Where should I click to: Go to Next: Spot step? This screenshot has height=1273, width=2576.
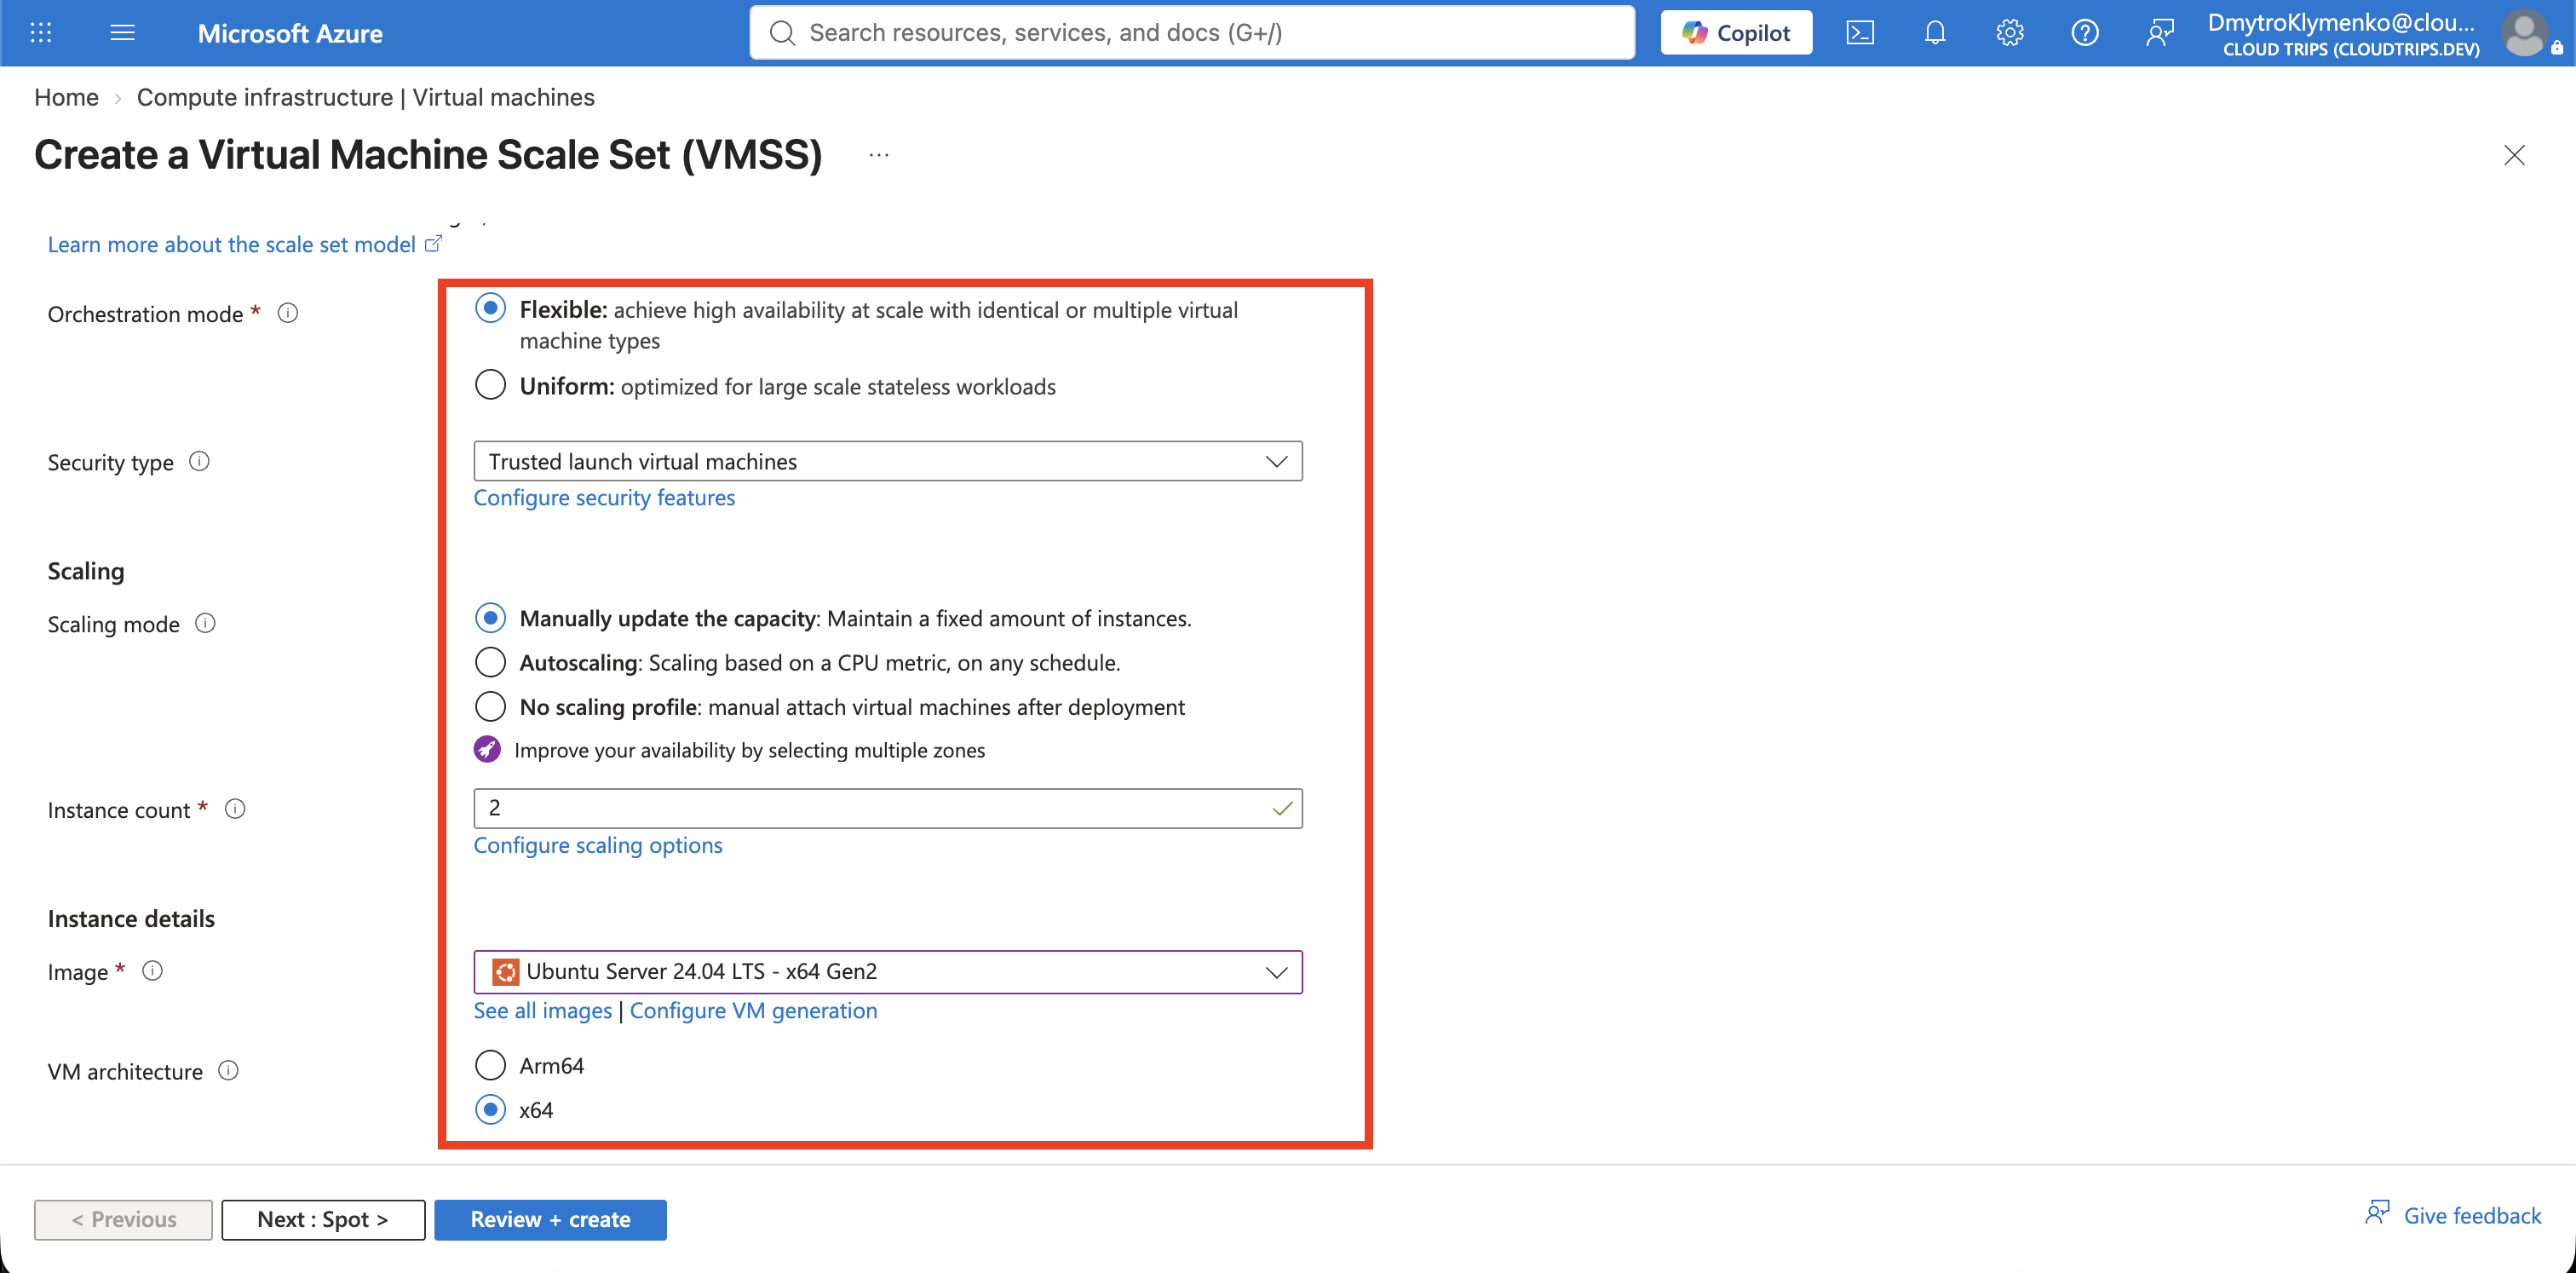323,1220
